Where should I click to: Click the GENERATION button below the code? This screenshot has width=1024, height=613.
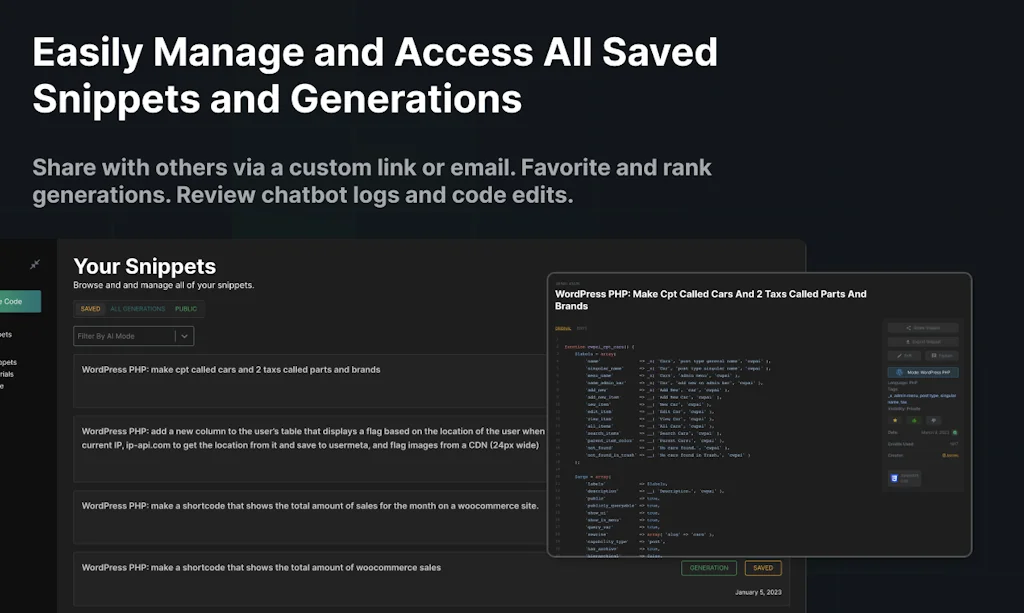[709, 567]
